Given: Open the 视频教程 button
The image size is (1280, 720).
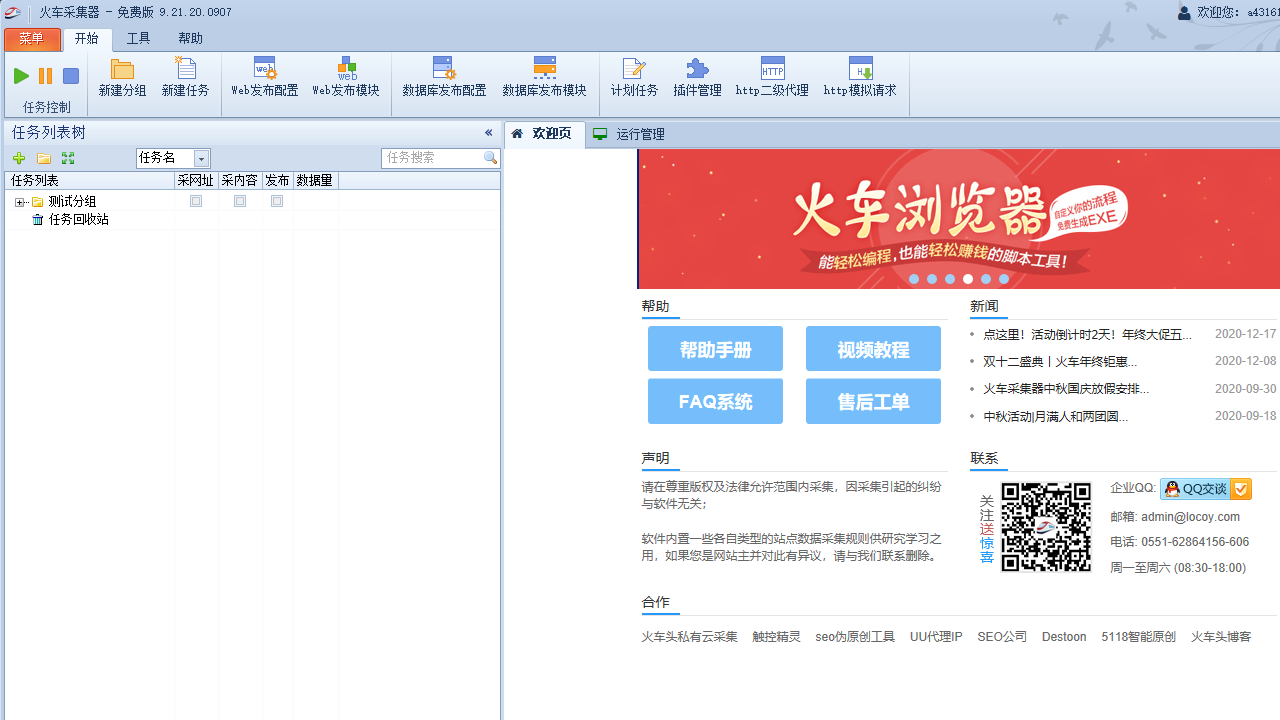Looking at the screenshot, I should tap(873, 349).
